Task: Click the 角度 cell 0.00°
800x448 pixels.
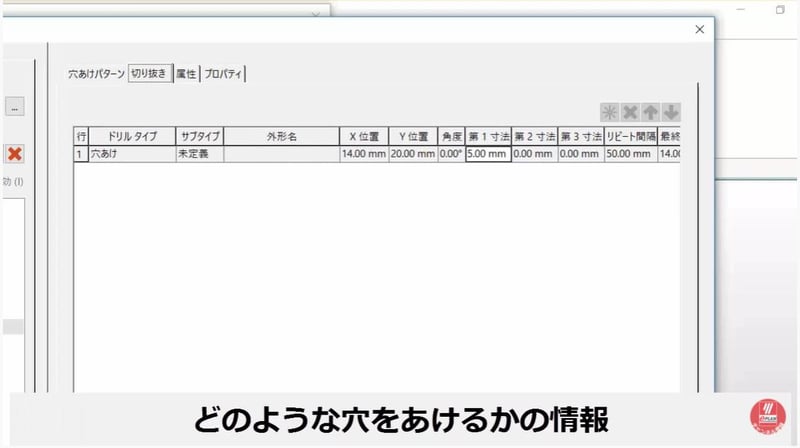Action: coord(451,154)
